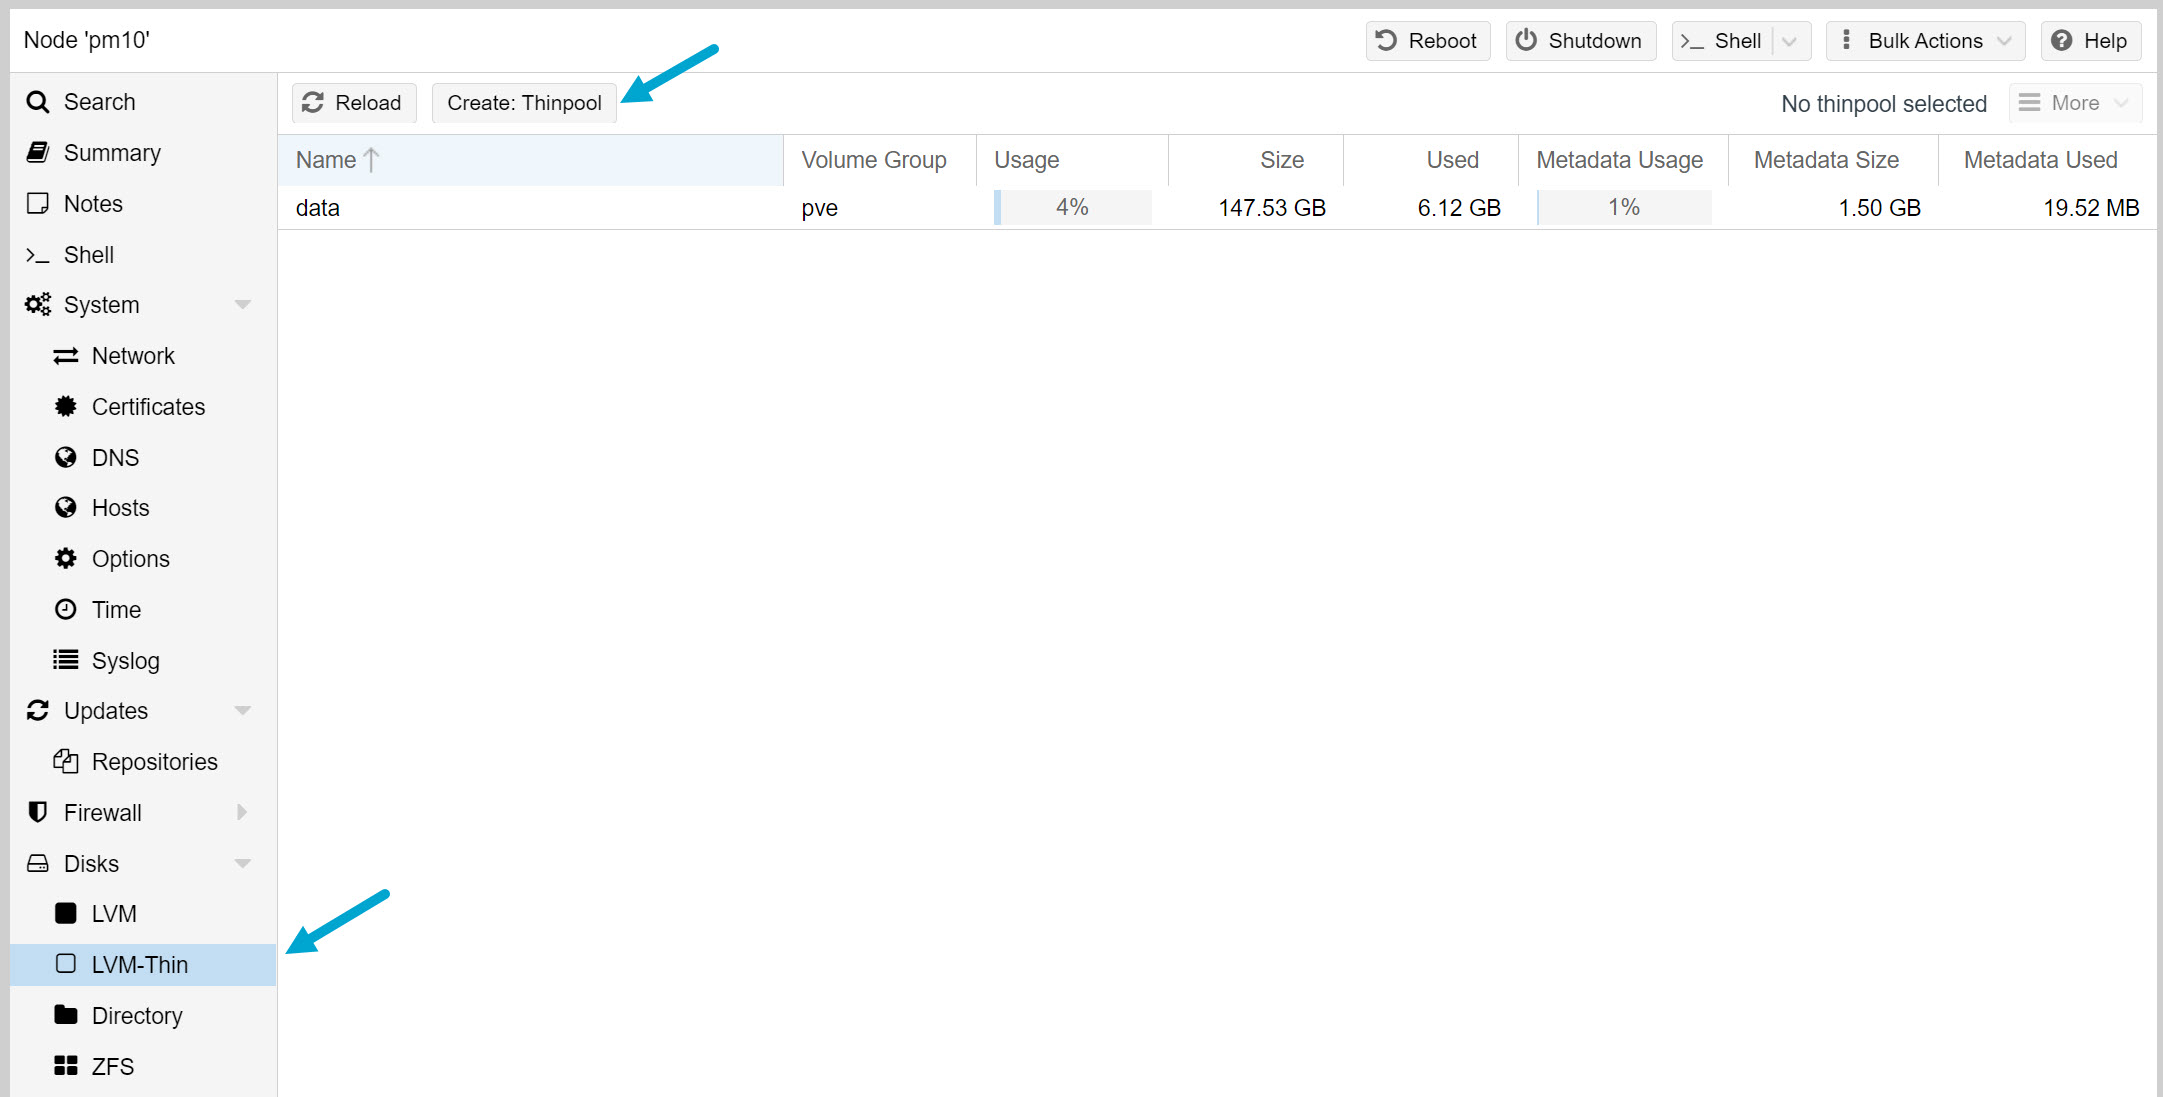Select the Search icon in the sidebar
The height and width of the screenshot is (1097, 2163).
pos(38,101)
